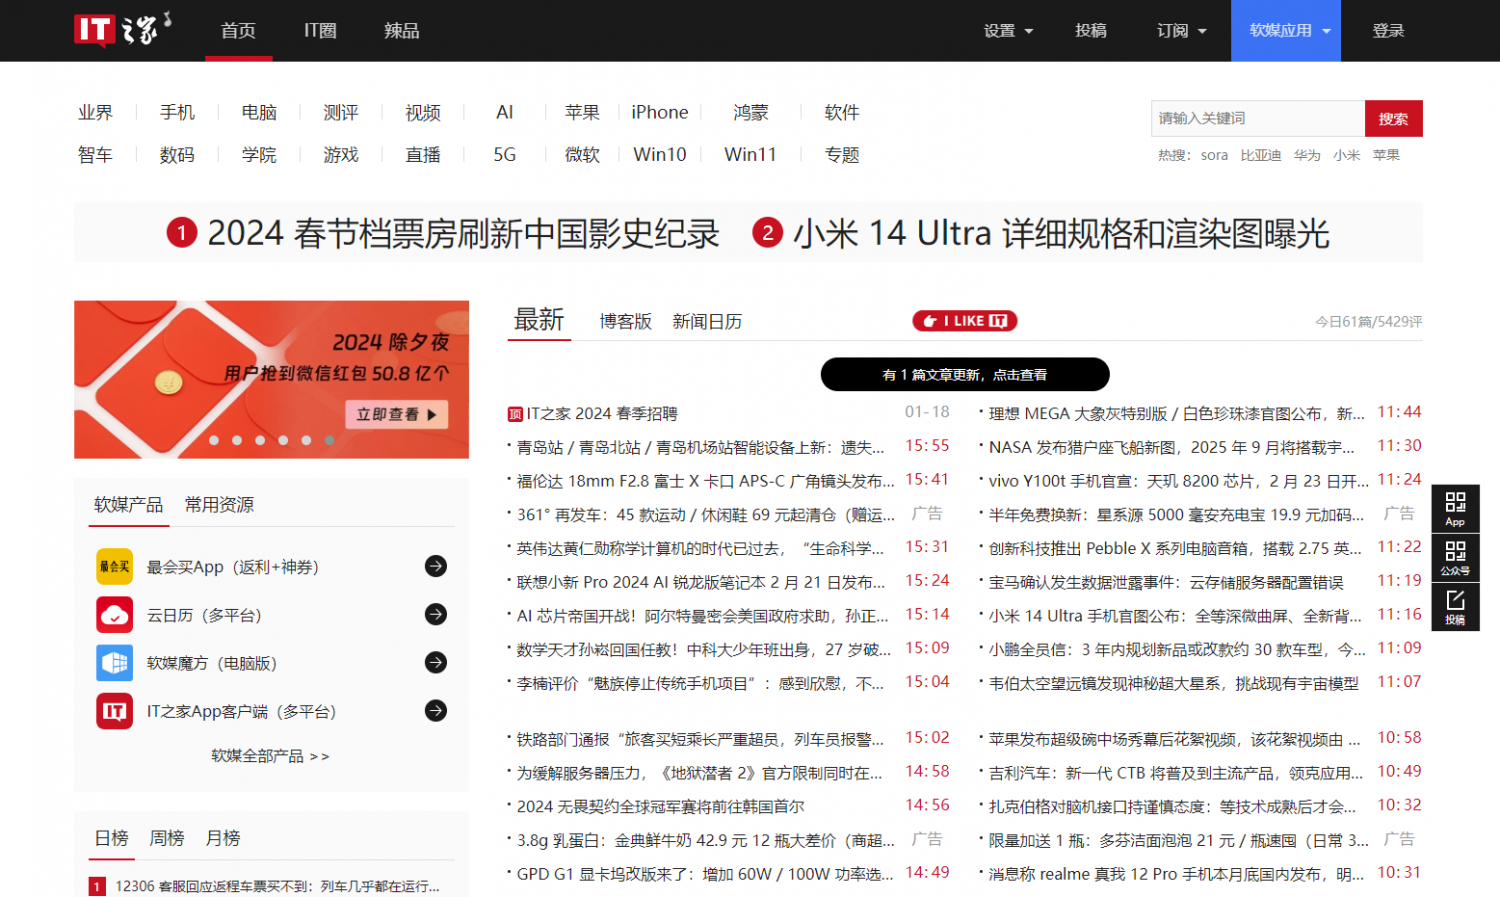Click arrow button next to 软媒魔方
Screen dimensions: 1500x897
click(436, 662)
